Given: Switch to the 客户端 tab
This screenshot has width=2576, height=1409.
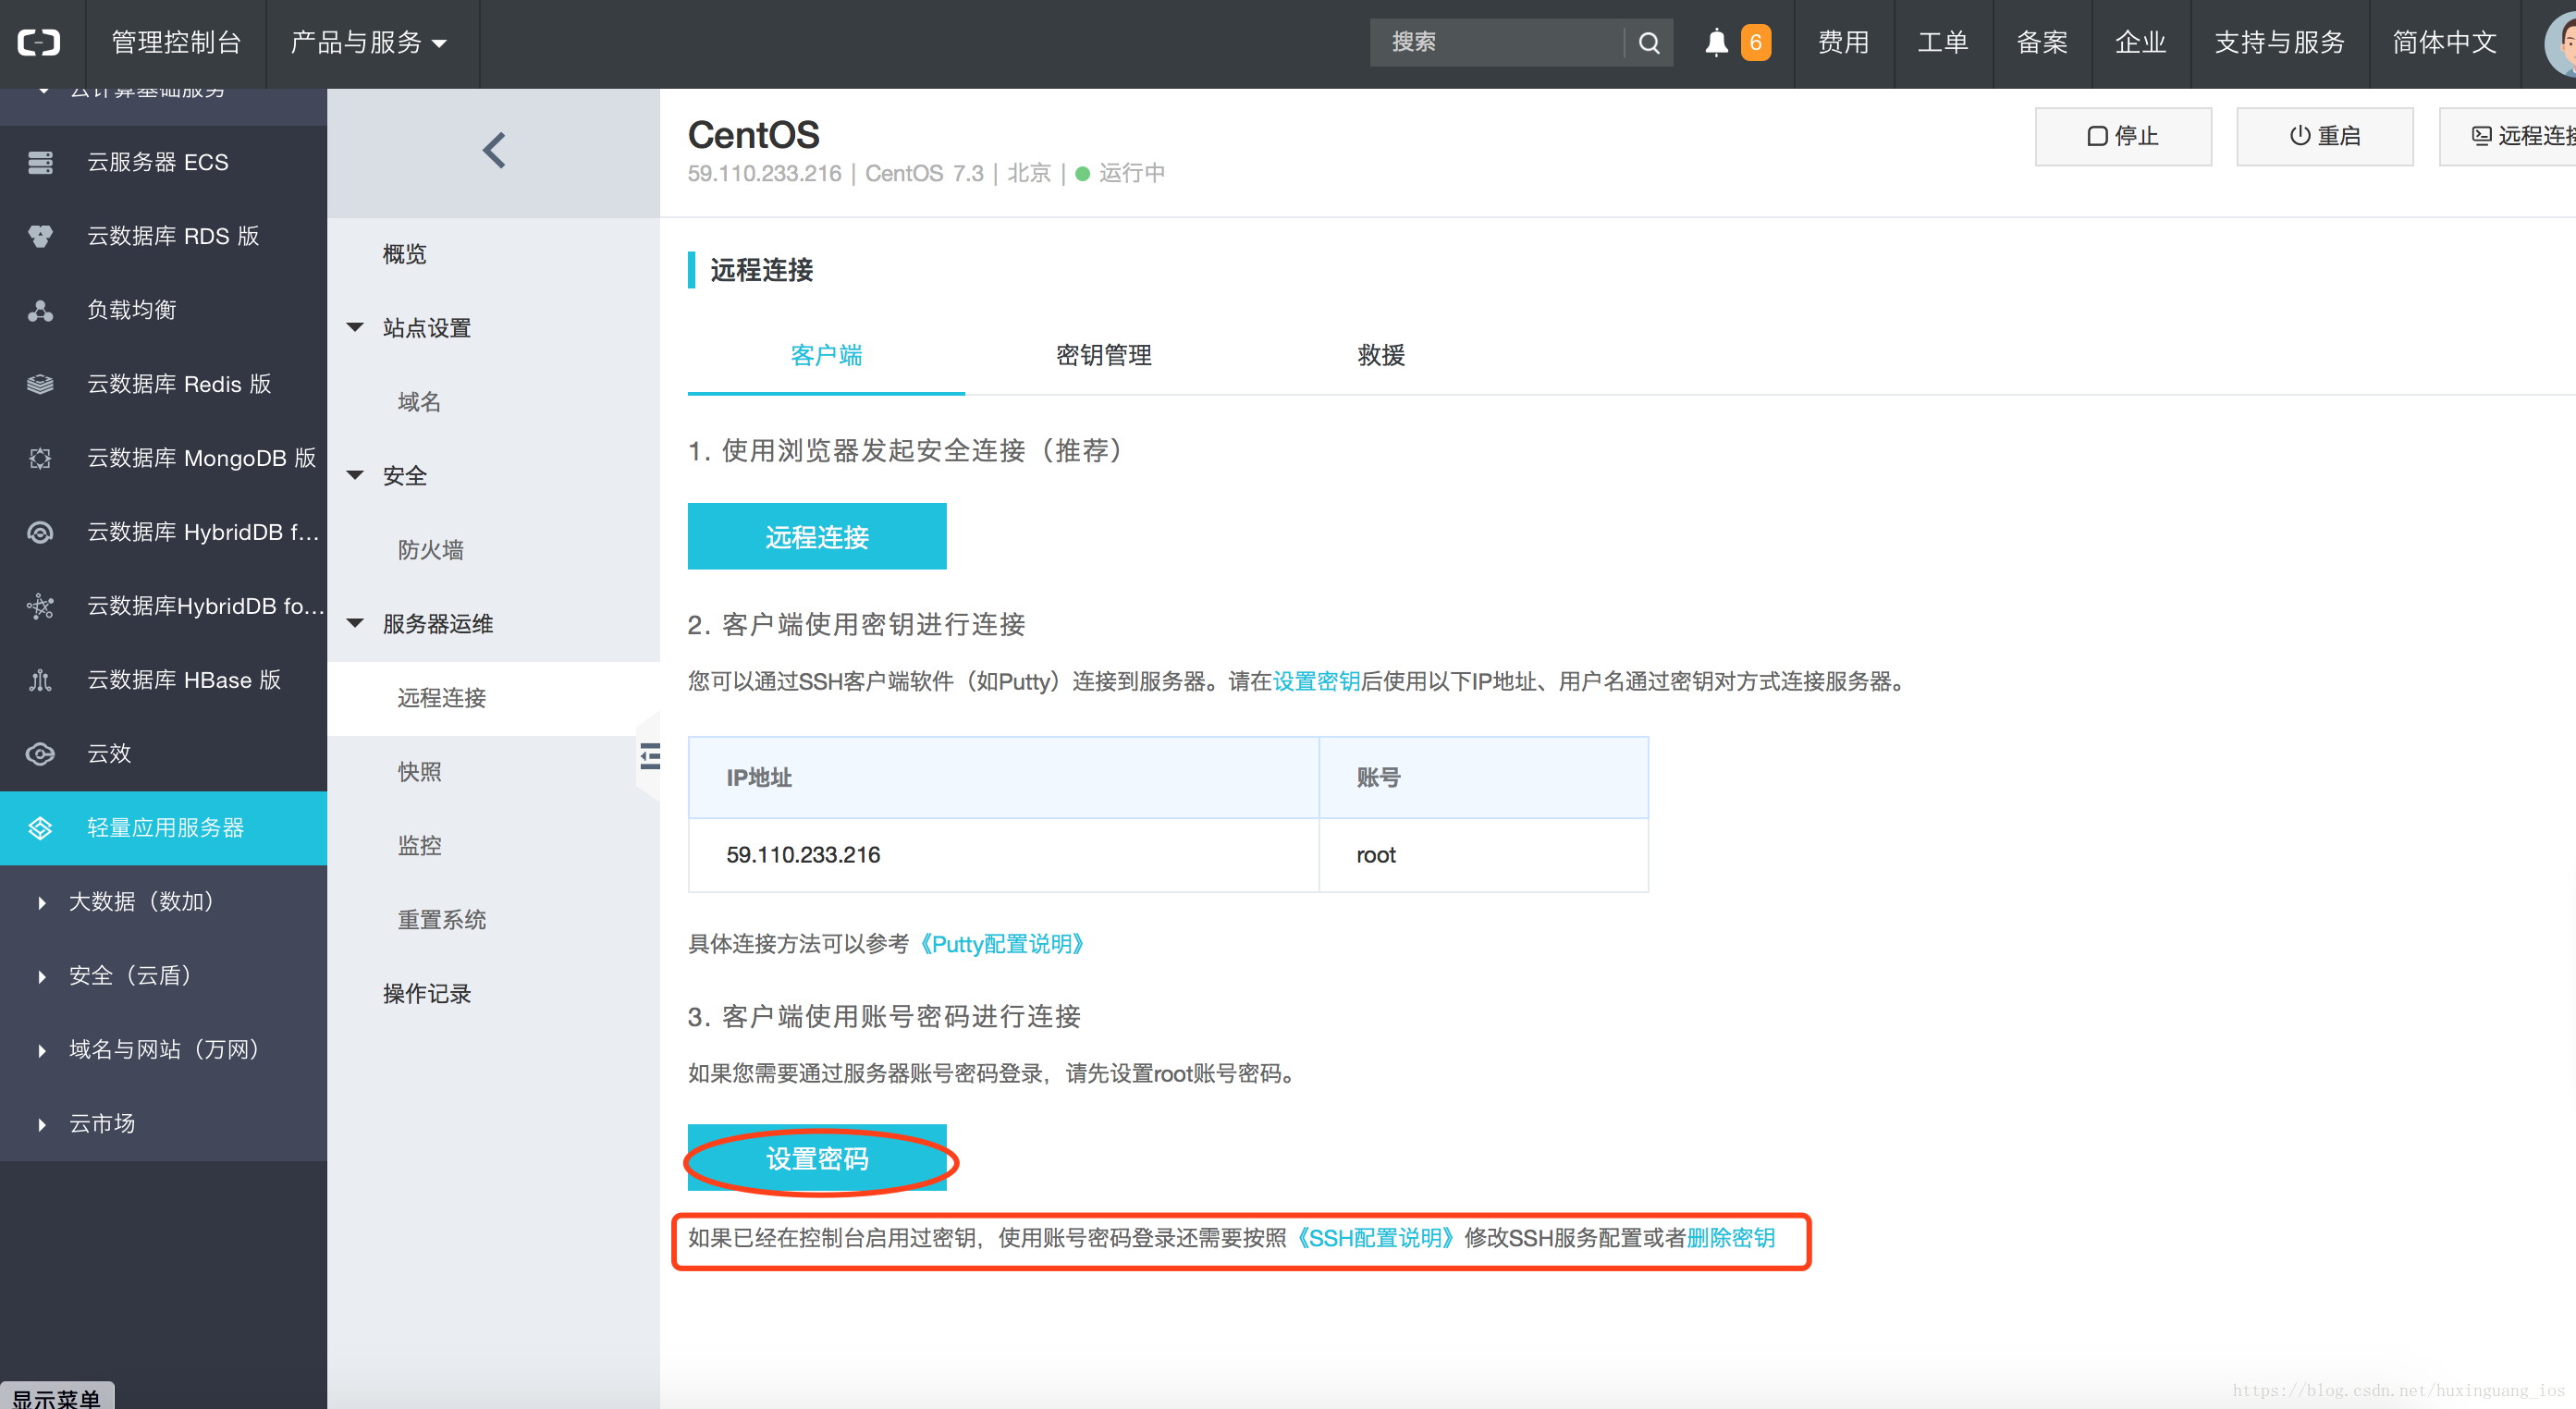Looking at the screenshot, I should tap(826, 355).
